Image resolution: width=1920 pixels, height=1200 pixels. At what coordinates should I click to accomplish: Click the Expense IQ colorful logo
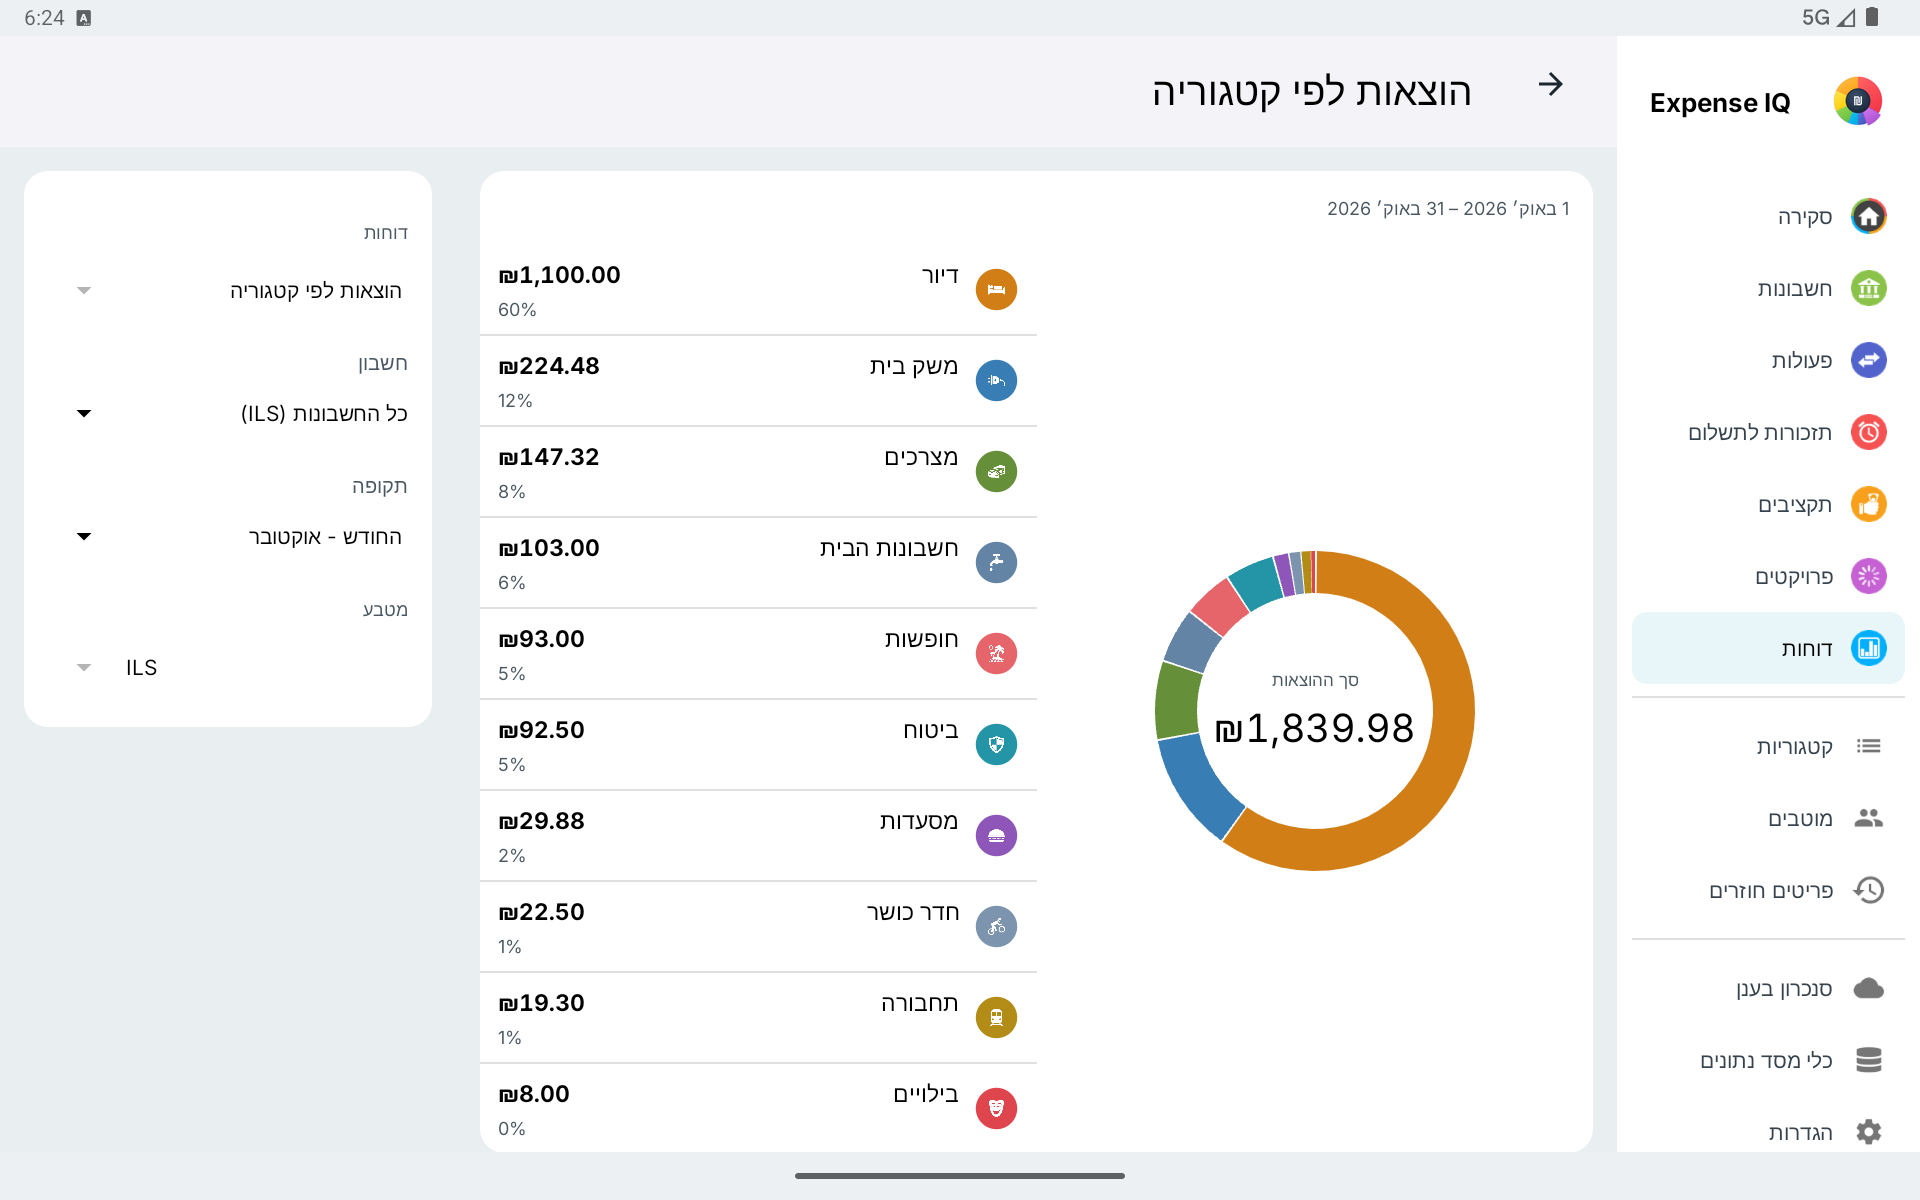click(1858, 101)
